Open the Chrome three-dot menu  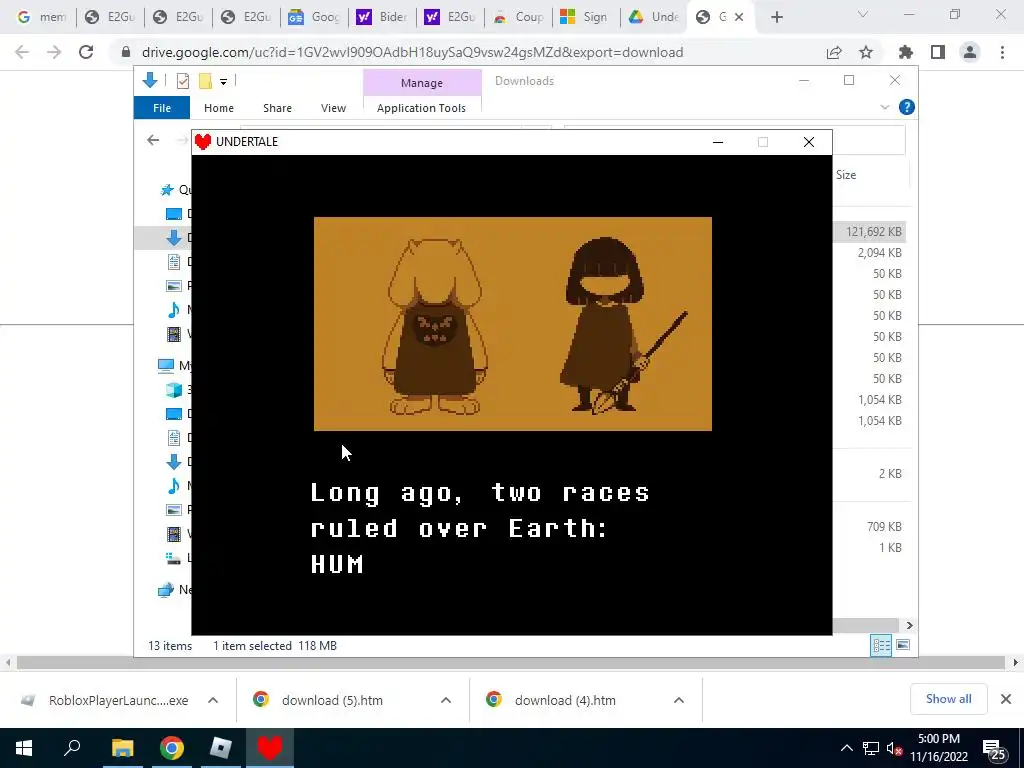tap(1002, 52)
